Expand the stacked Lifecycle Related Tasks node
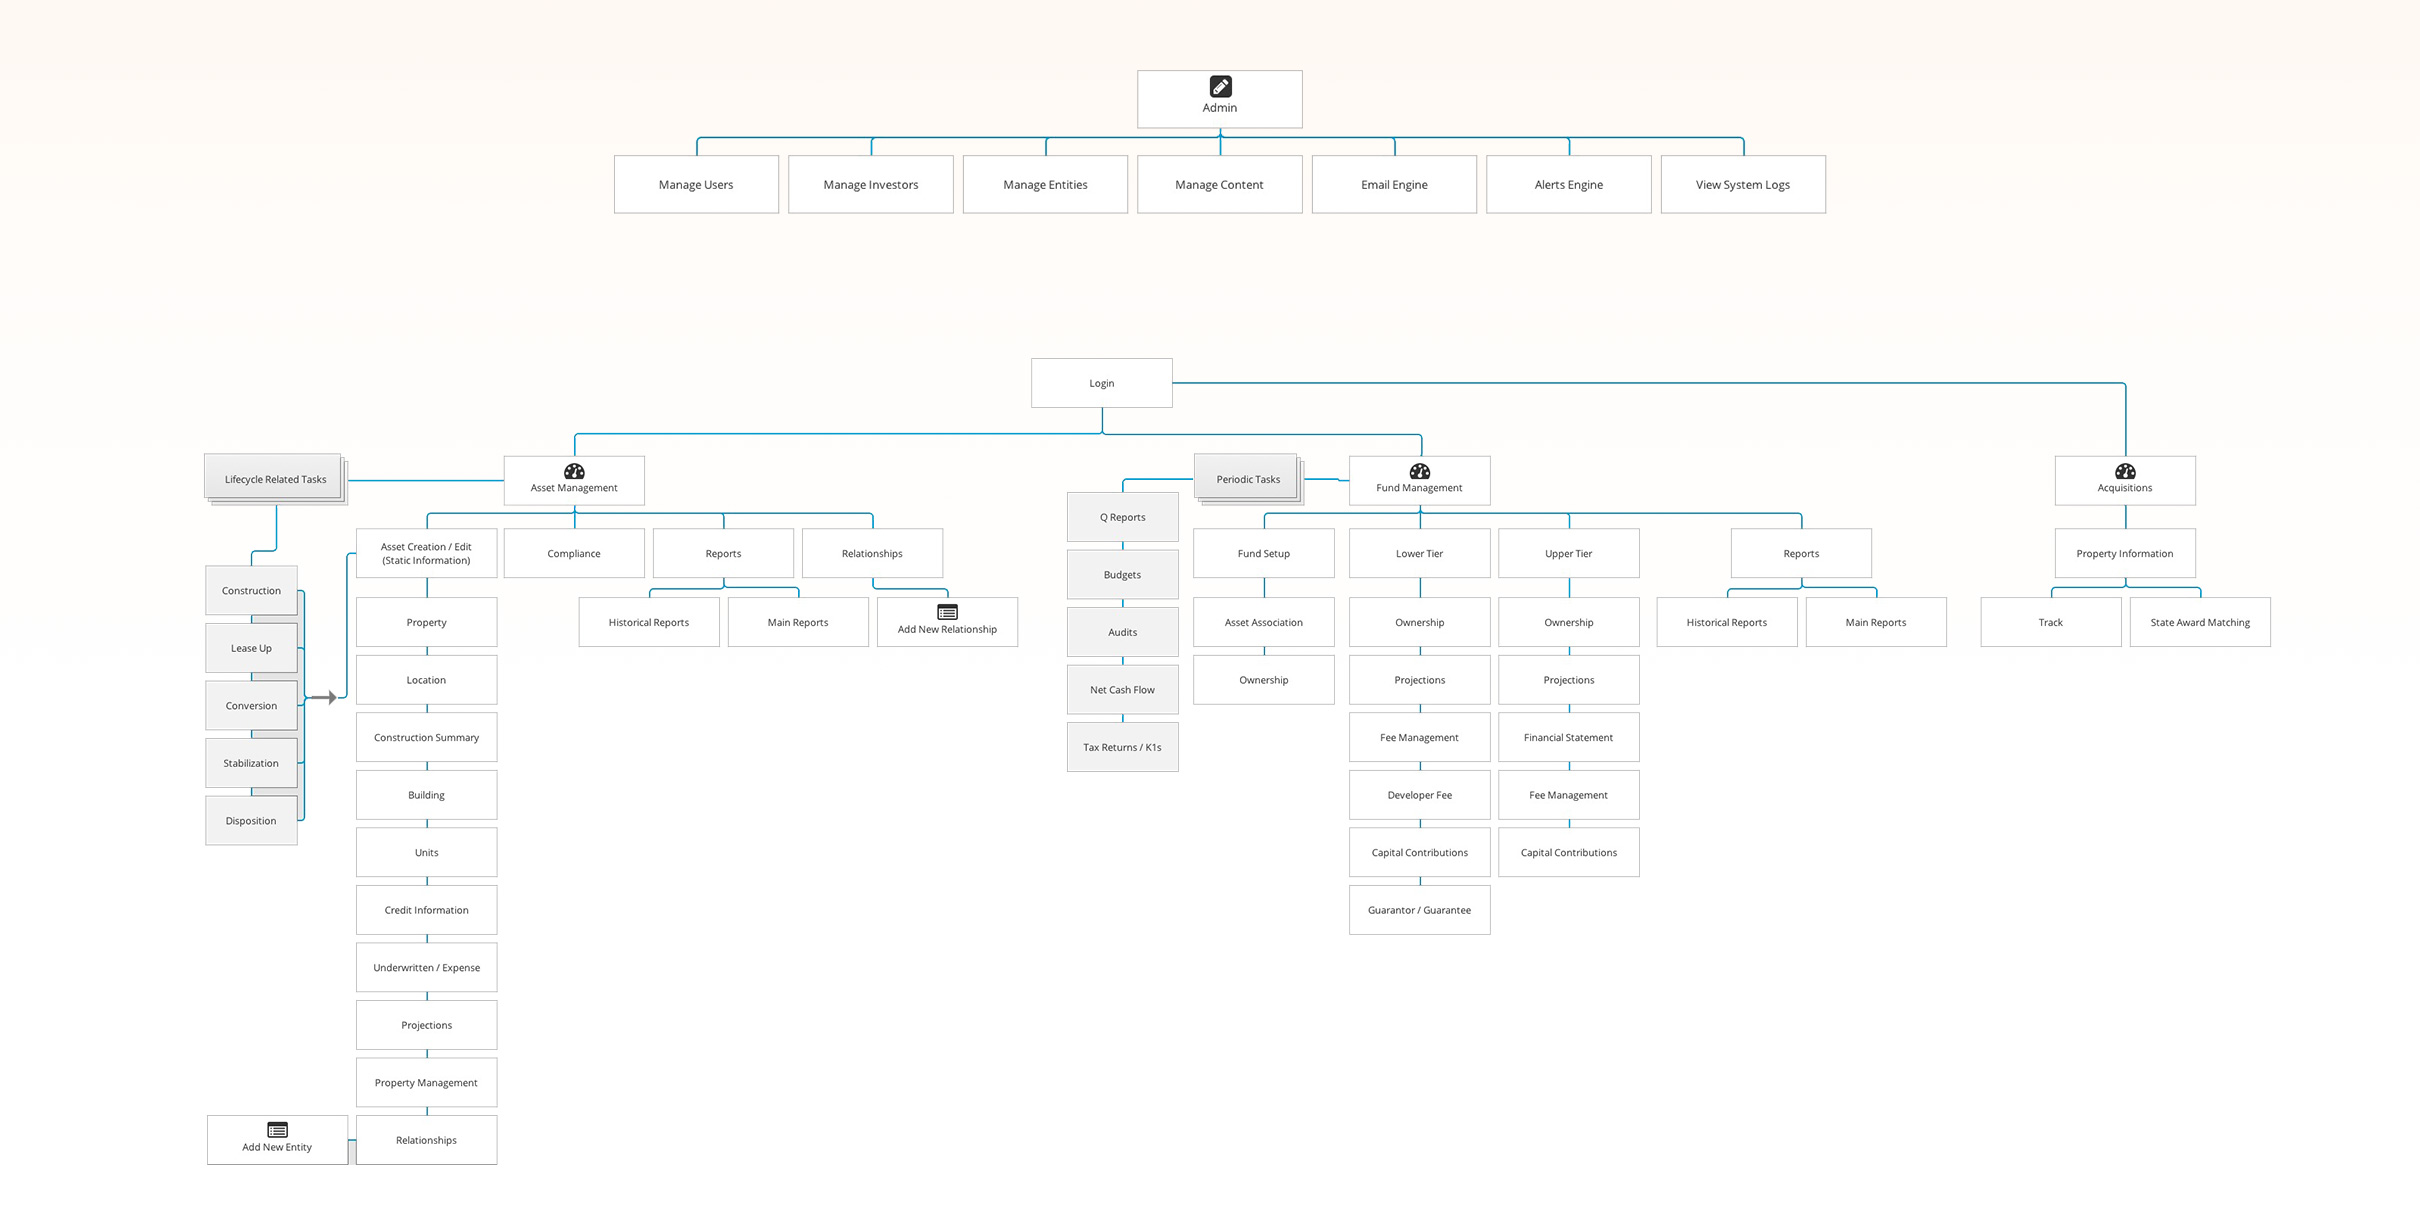The height and width of the screenshot is (1228, 2420). 274,478
